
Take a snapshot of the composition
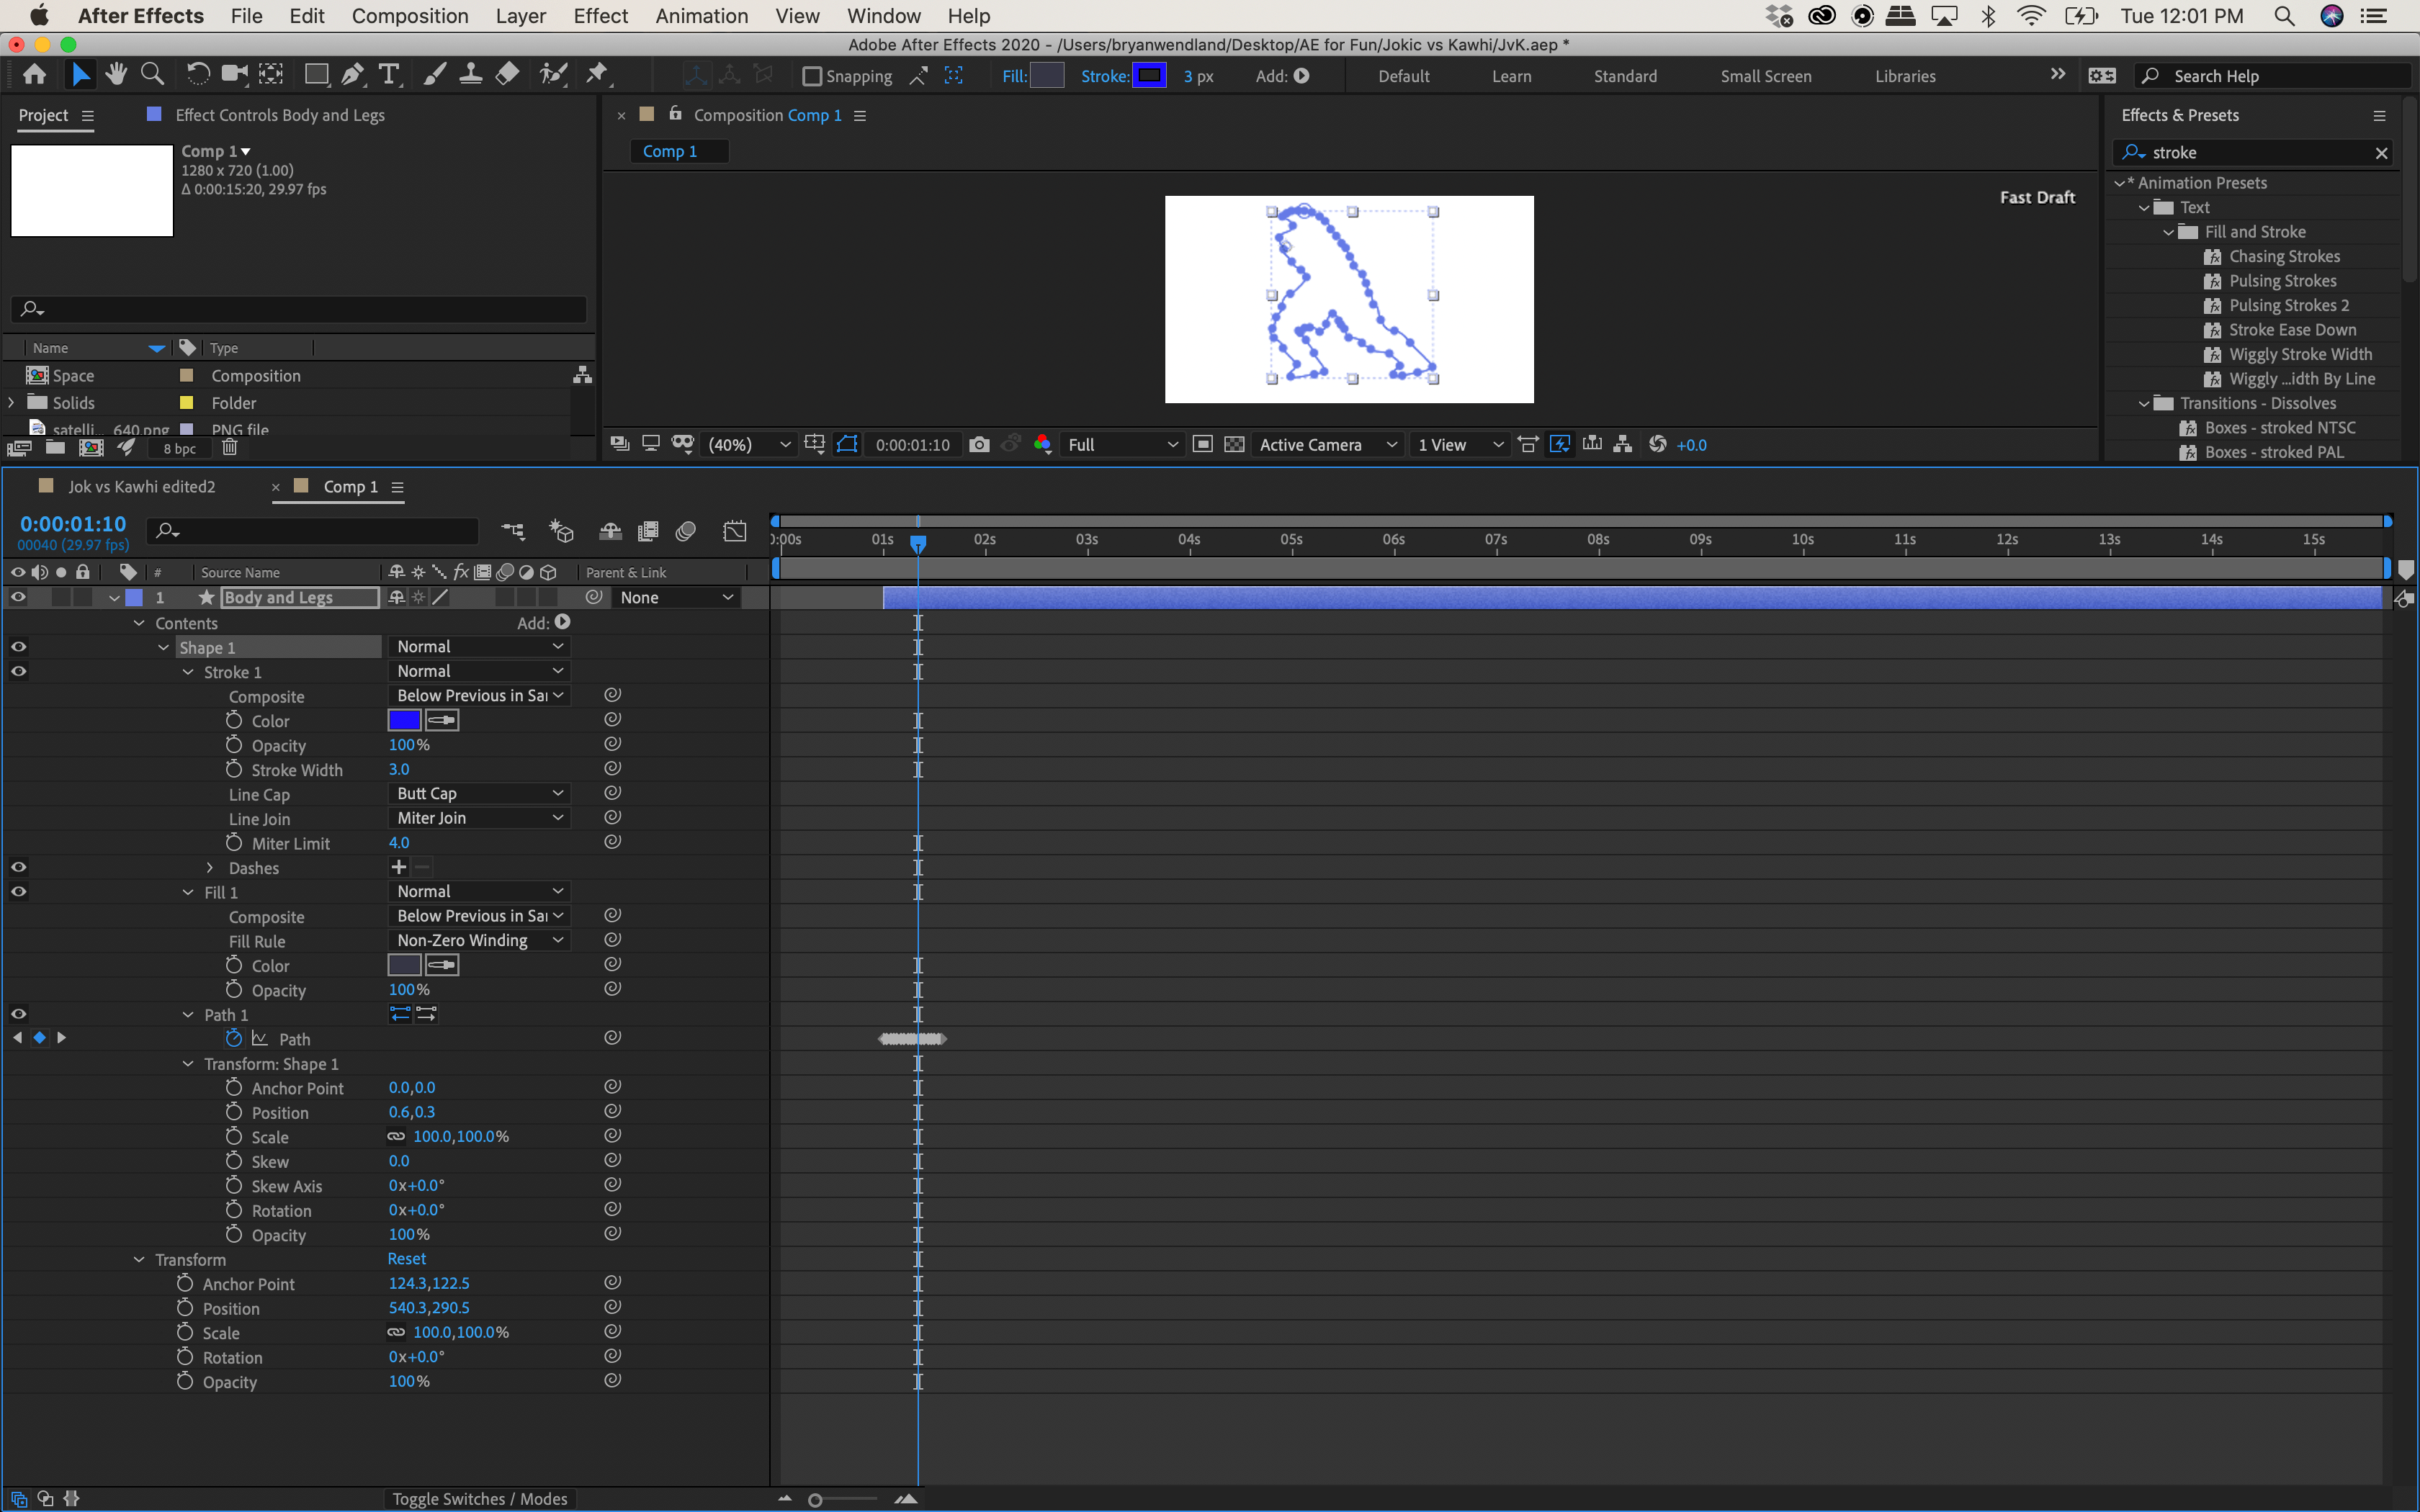pos(980,444)
